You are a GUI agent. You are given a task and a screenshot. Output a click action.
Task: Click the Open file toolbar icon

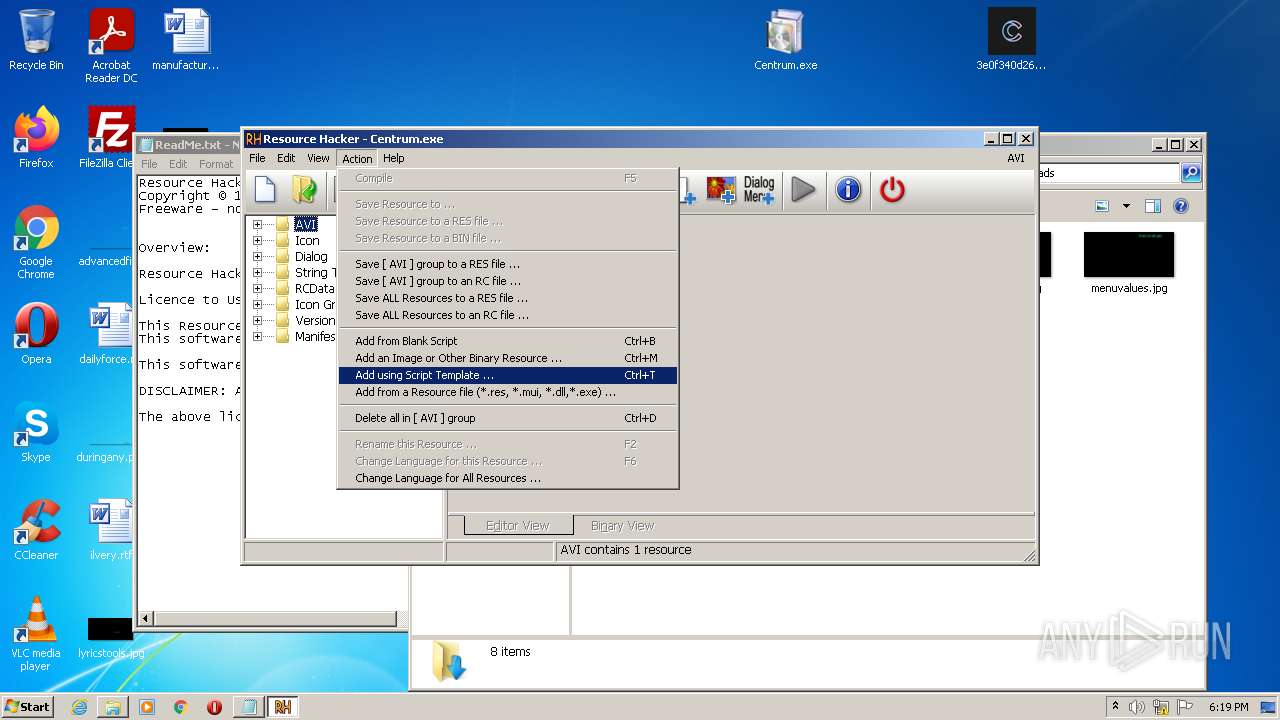(304, 189)
